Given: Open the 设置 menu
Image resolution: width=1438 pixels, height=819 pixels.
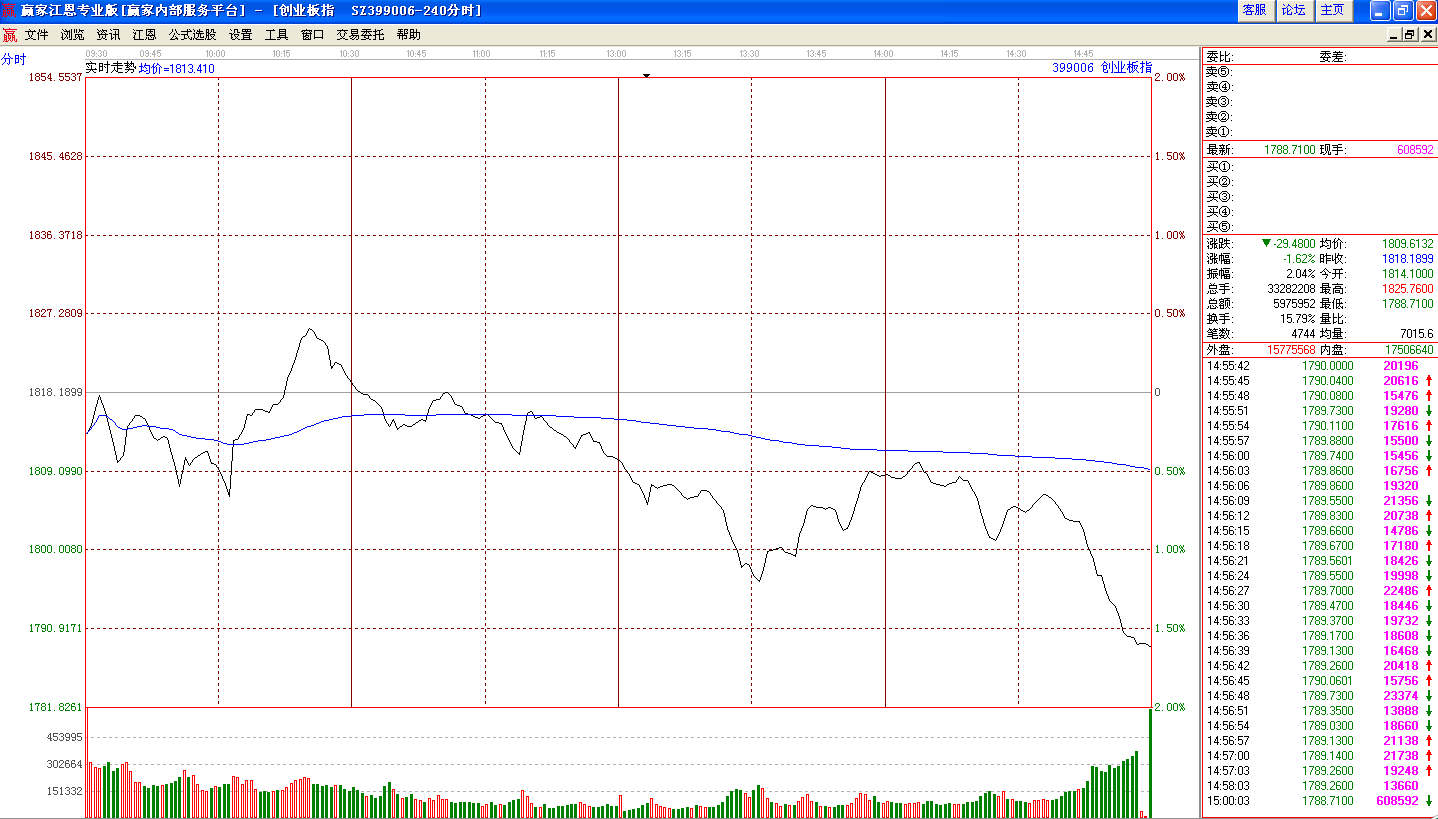Looking at the screenshot, I should pos(240,34).
